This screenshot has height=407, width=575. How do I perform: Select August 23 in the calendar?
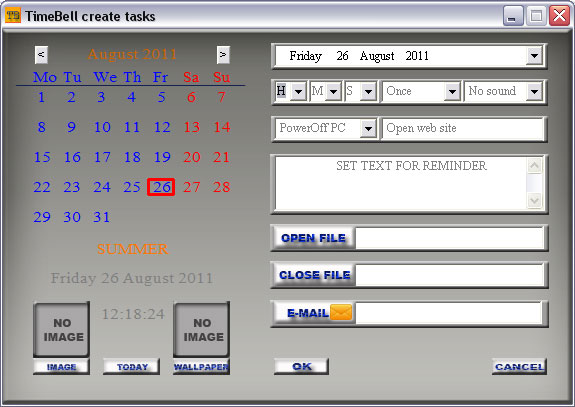(72, 187)
